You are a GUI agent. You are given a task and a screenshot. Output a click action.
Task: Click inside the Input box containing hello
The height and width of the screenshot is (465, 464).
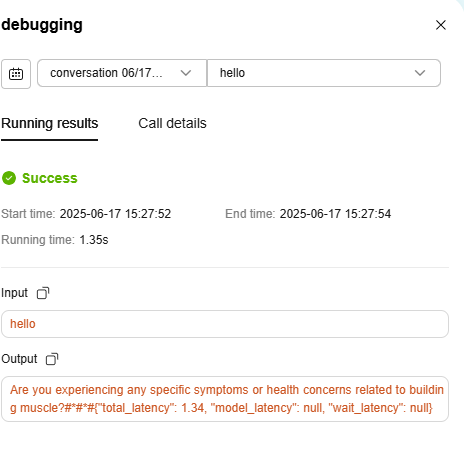(x=225, y=324)
